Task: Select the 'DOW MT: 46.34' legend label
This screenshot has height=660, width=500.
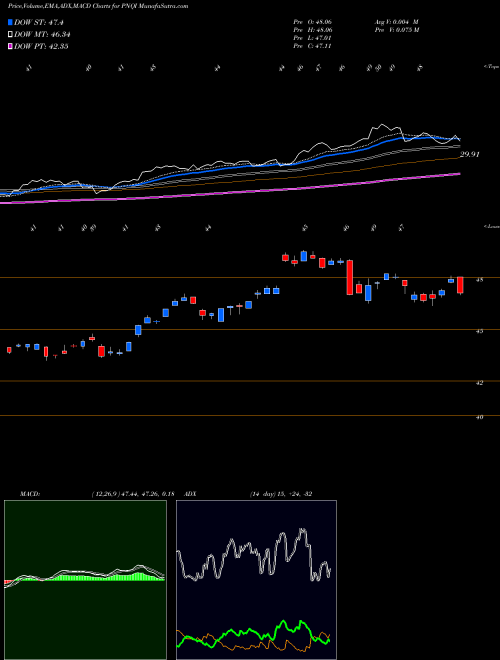Action: (42, 35)
